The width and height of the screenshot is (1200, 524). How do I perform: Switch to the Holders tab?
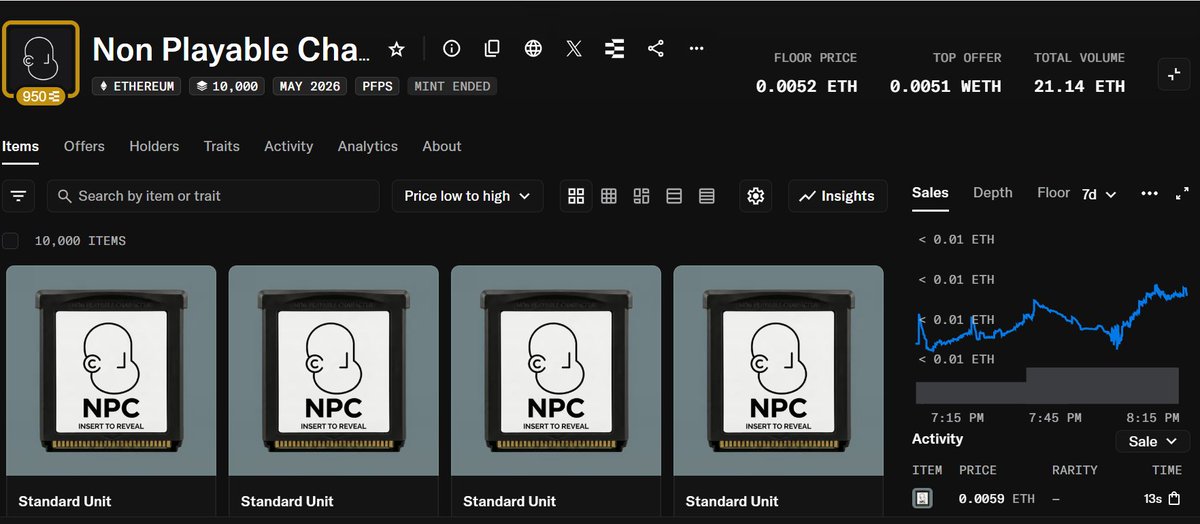(154, 146)
